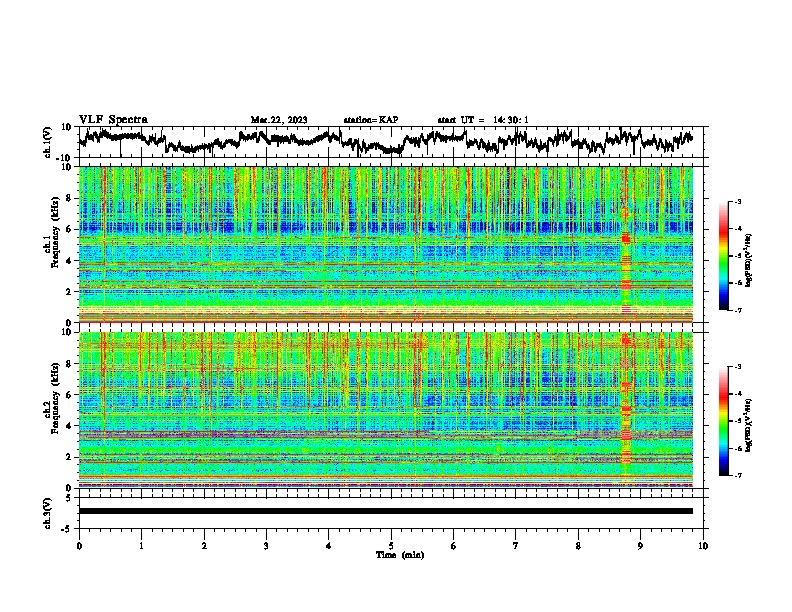Select the date text "Mar.22, 2023"
This screenshot has height=612, width=792.
click(x=279, y=120)
